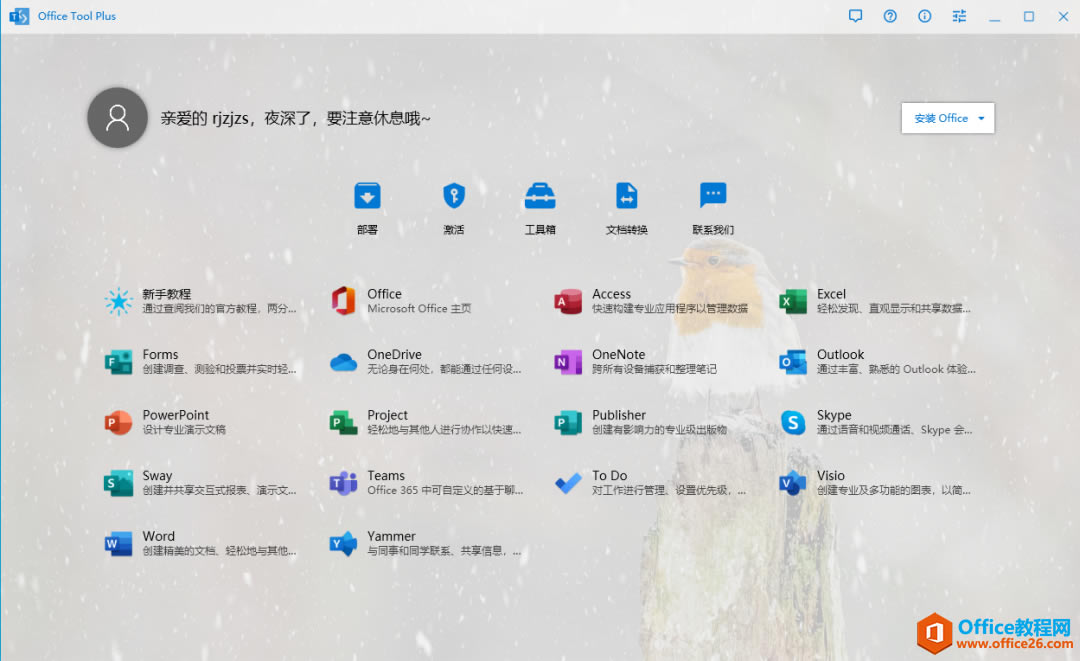Image resolution: width=1080 pixels, height=661 pixels.
Task: Open the 文档转换 document conversion icon
Action: click(627, 196)
